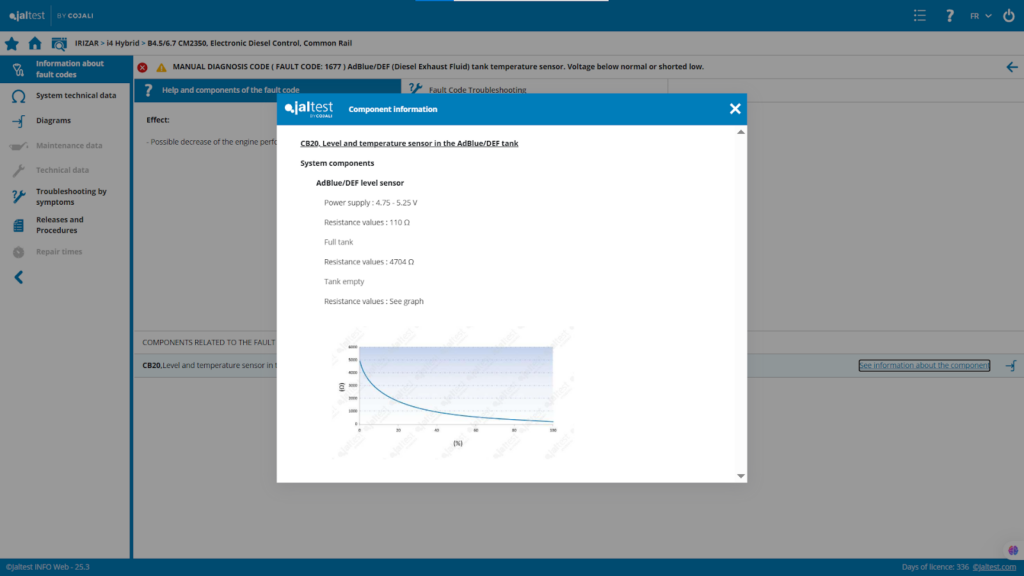This screenshot has width=1024, height=576.
Task: Switch to Fault Code Troubleshooting tab
Action: click(477, 90)
